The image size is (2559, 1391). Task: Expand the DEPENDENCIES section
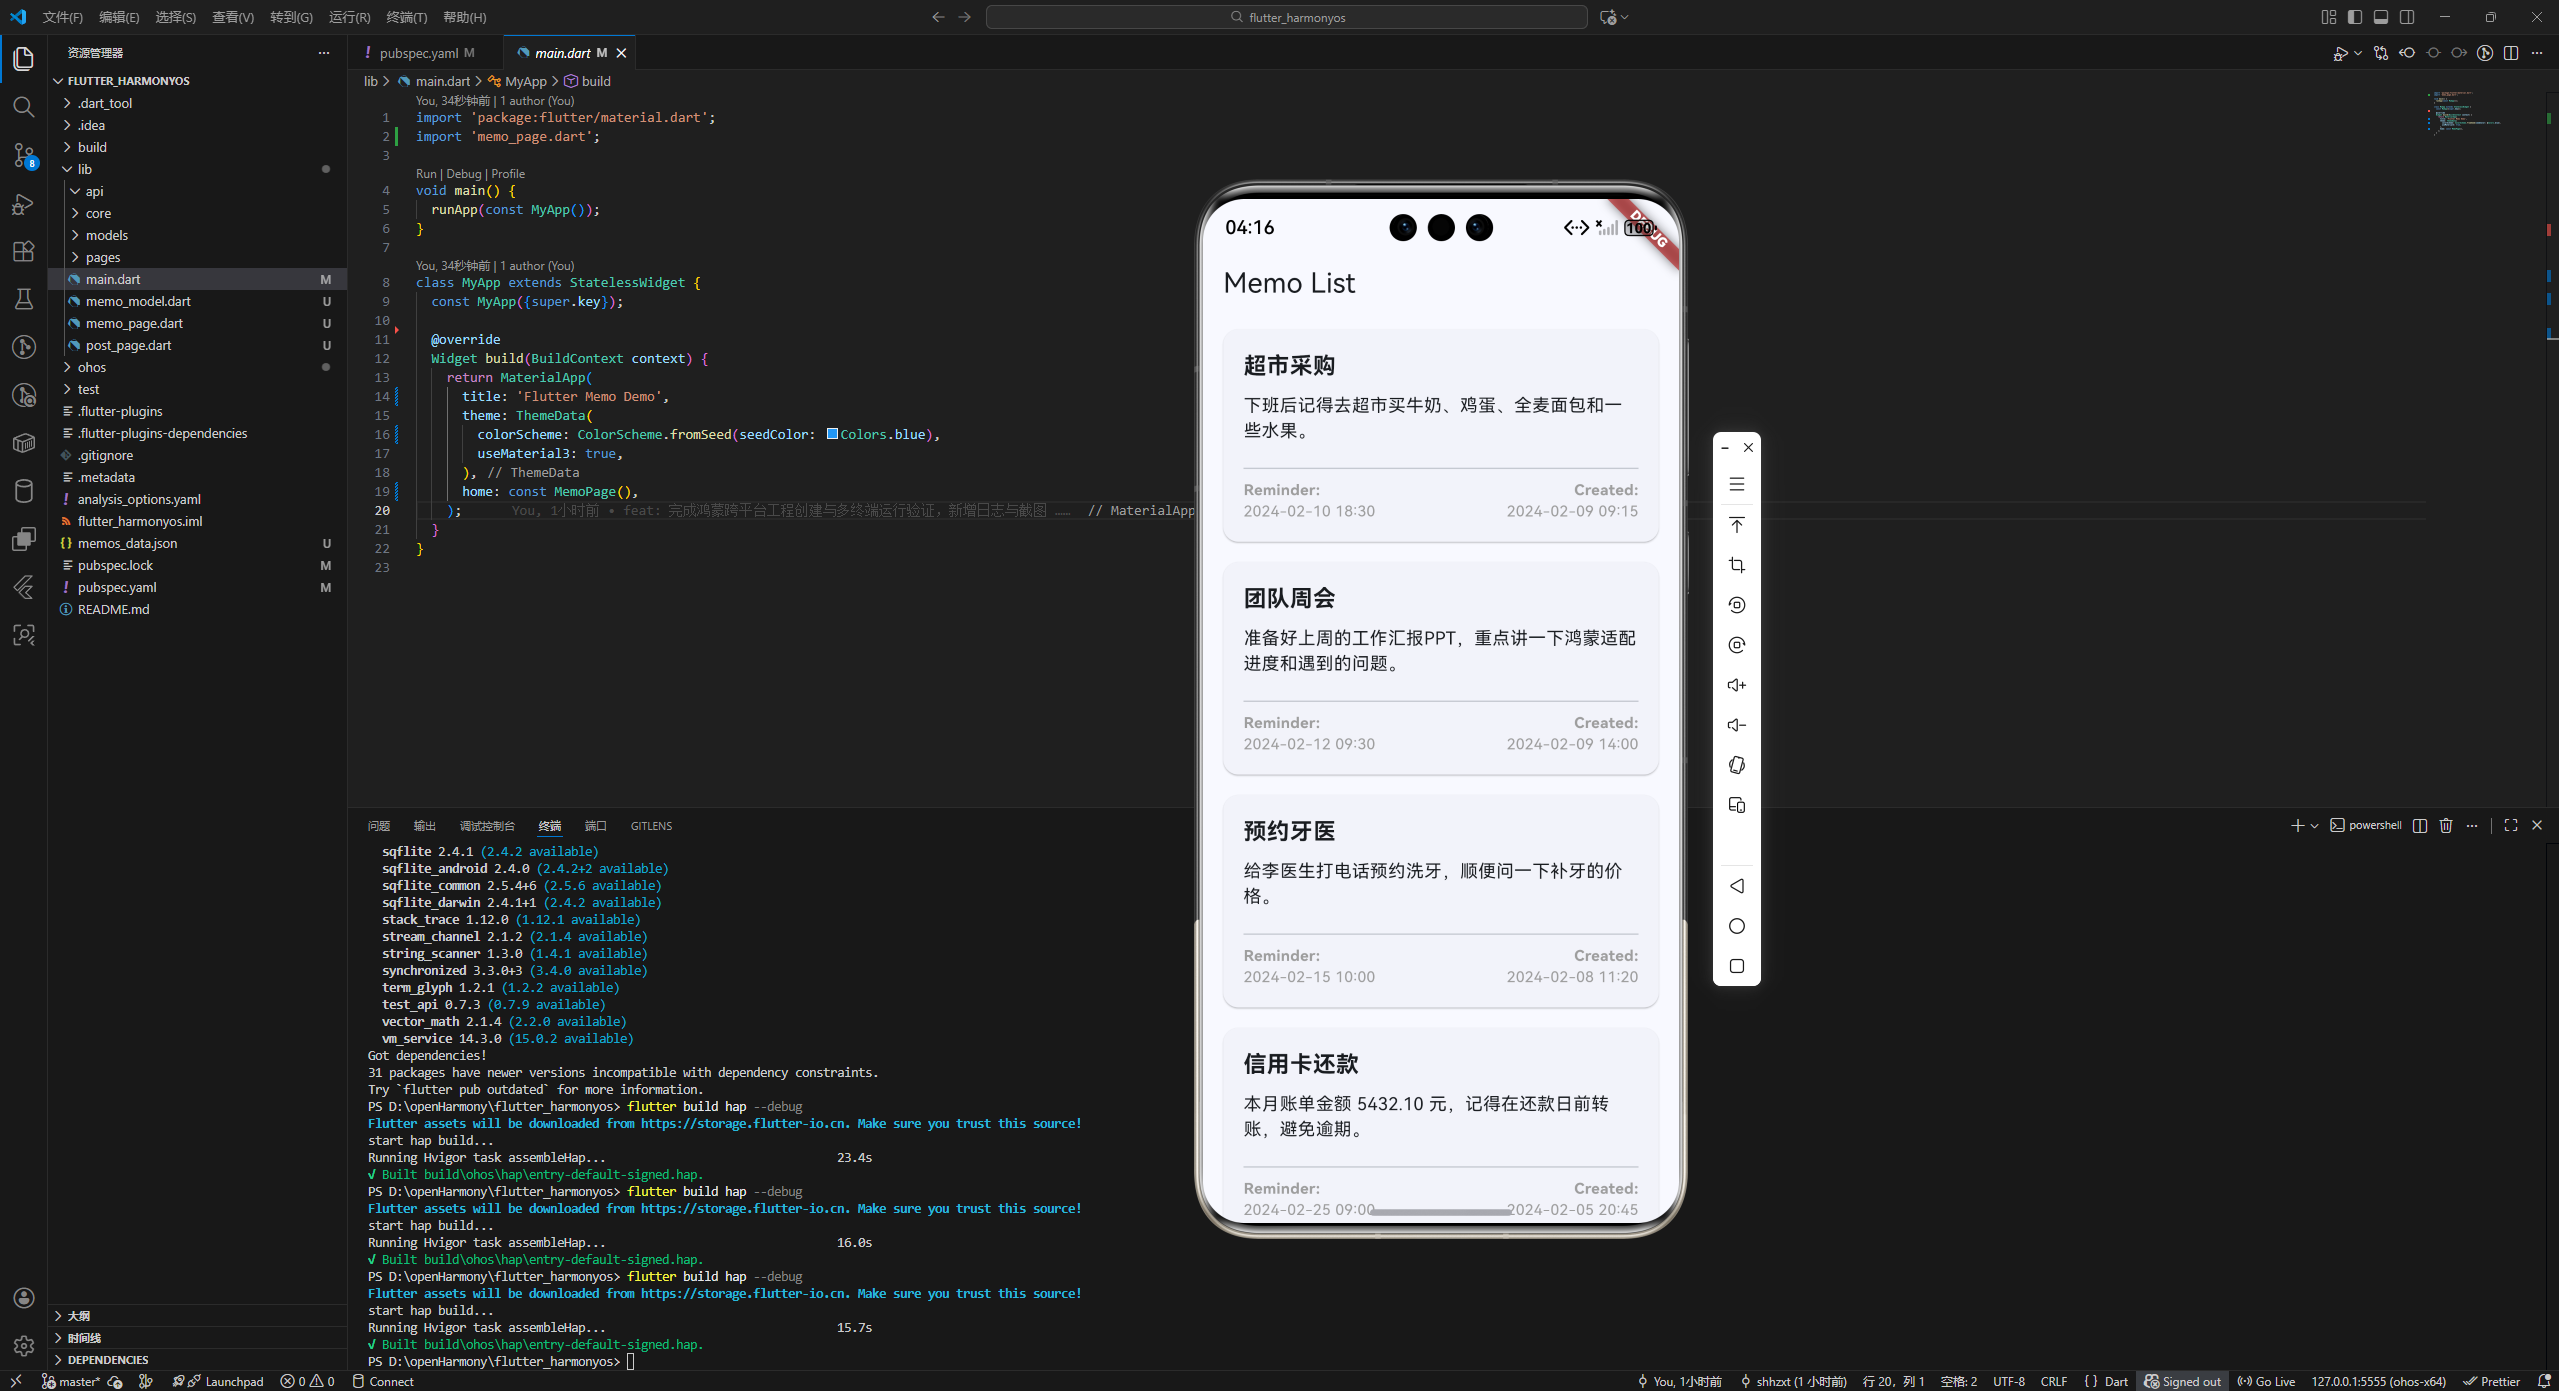pos(107,1359)
